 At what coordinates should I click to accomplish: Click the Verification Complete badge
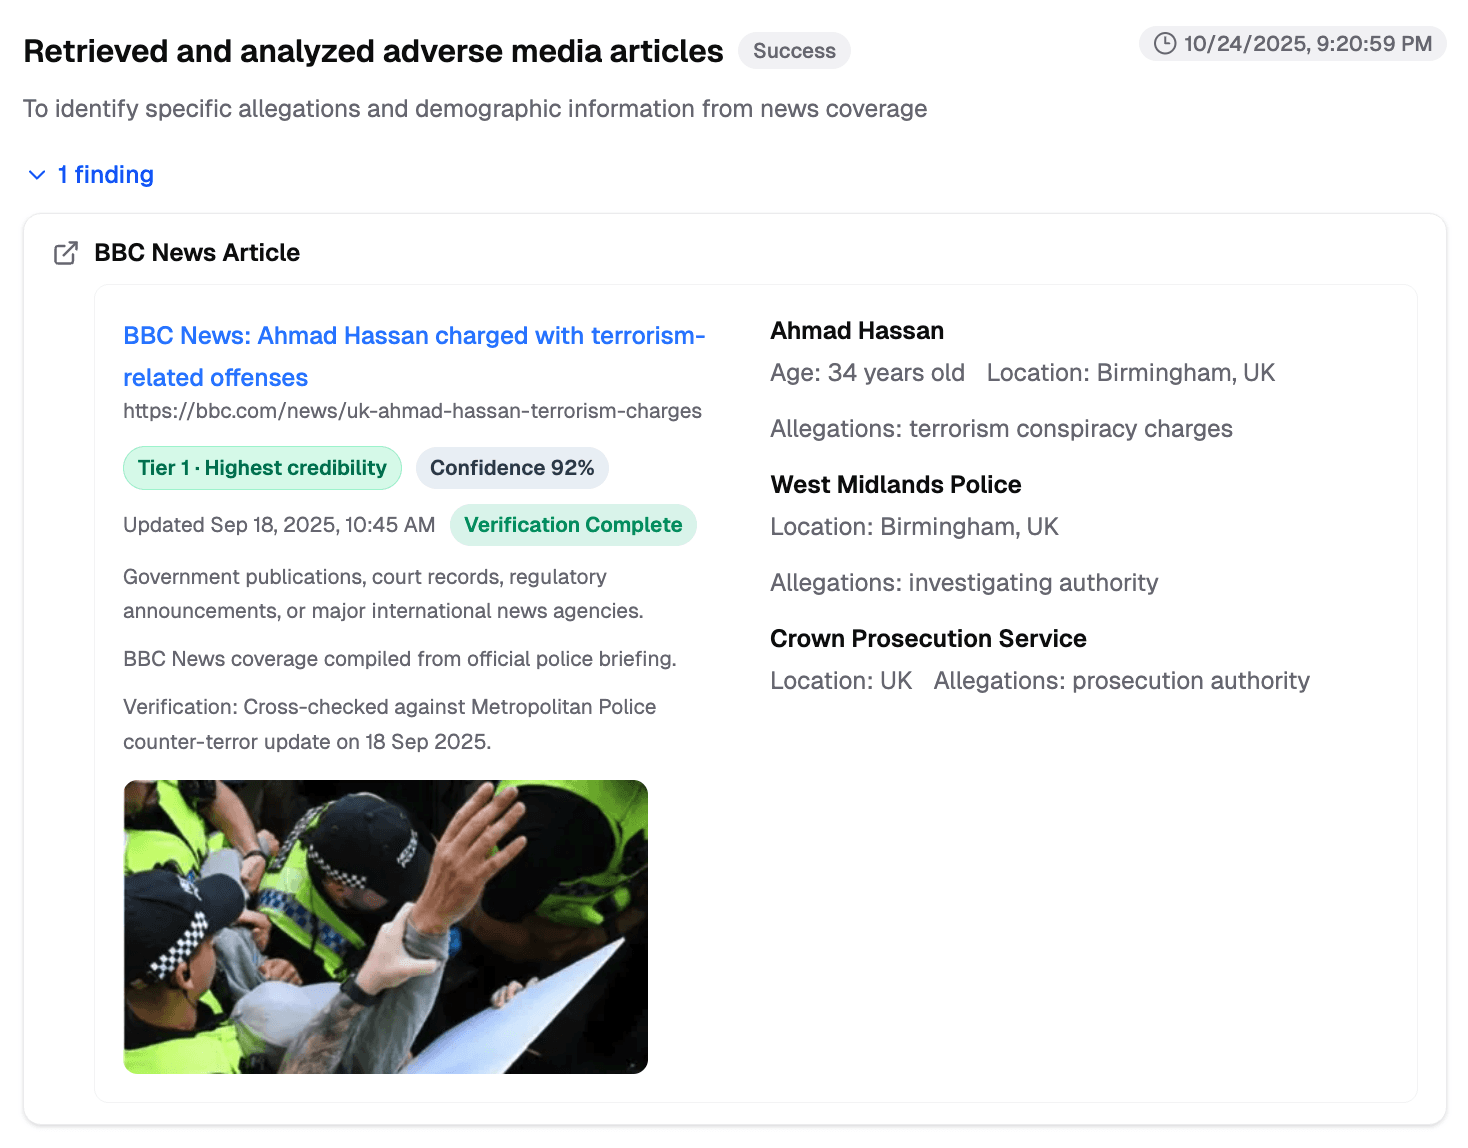click(x=573, y=525)
